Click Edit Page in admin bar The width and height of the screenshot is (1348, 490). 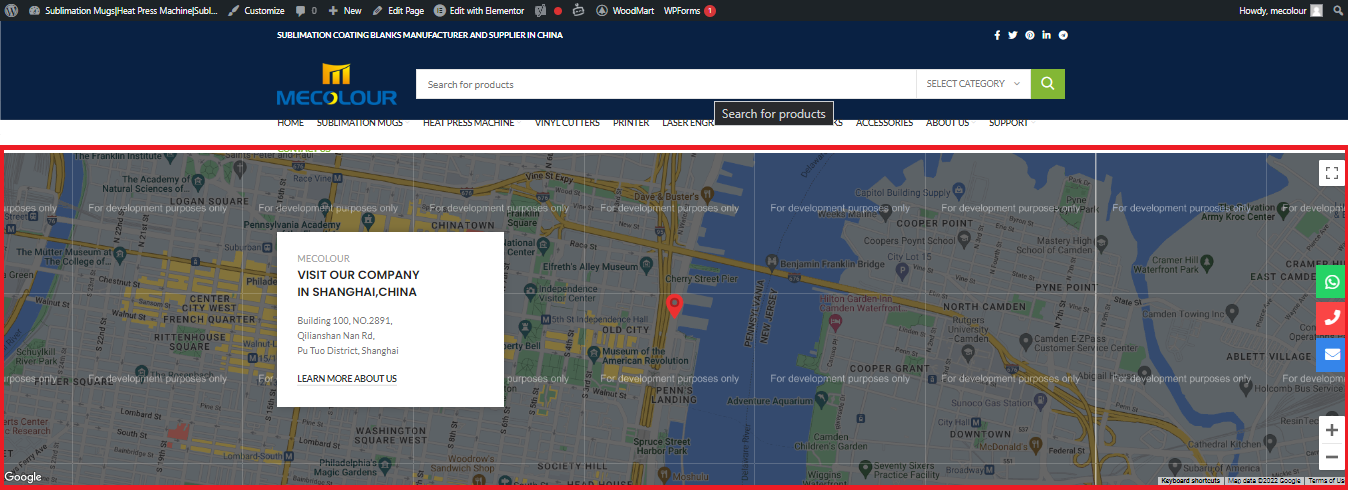pyautogui.click(x=398, y=10)
